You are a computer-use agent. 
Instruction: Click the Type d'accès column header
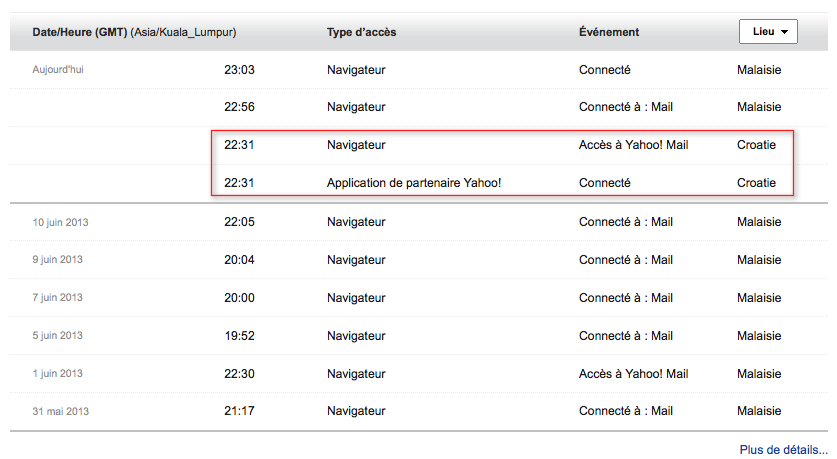click(361, 32)
